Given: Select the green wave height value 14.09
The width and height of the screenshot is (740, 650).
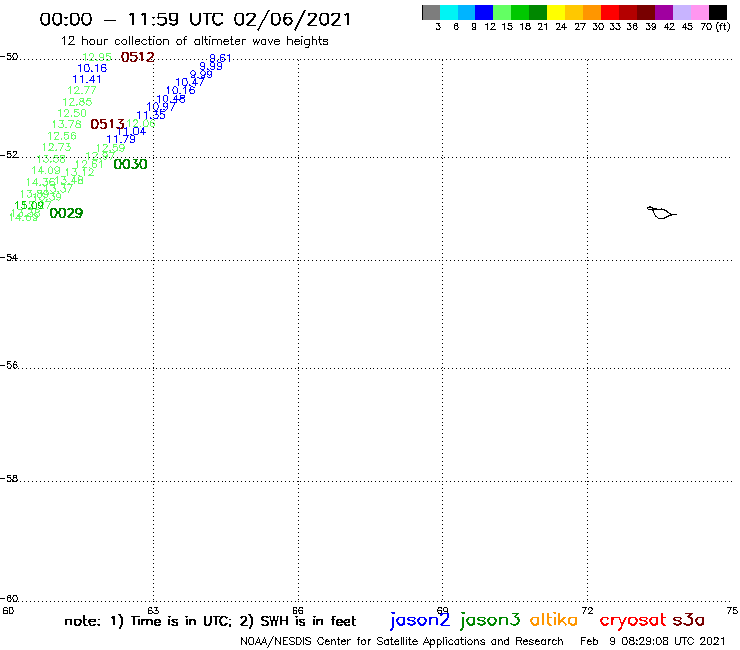Looking at the screenshot, I should click(x=46, y=170).
